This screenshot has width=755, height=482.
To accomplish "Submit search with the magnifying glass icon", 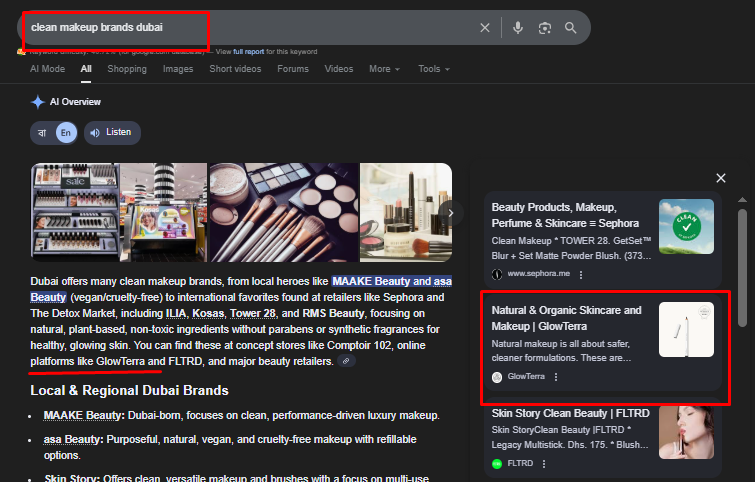I will (571, 28).
